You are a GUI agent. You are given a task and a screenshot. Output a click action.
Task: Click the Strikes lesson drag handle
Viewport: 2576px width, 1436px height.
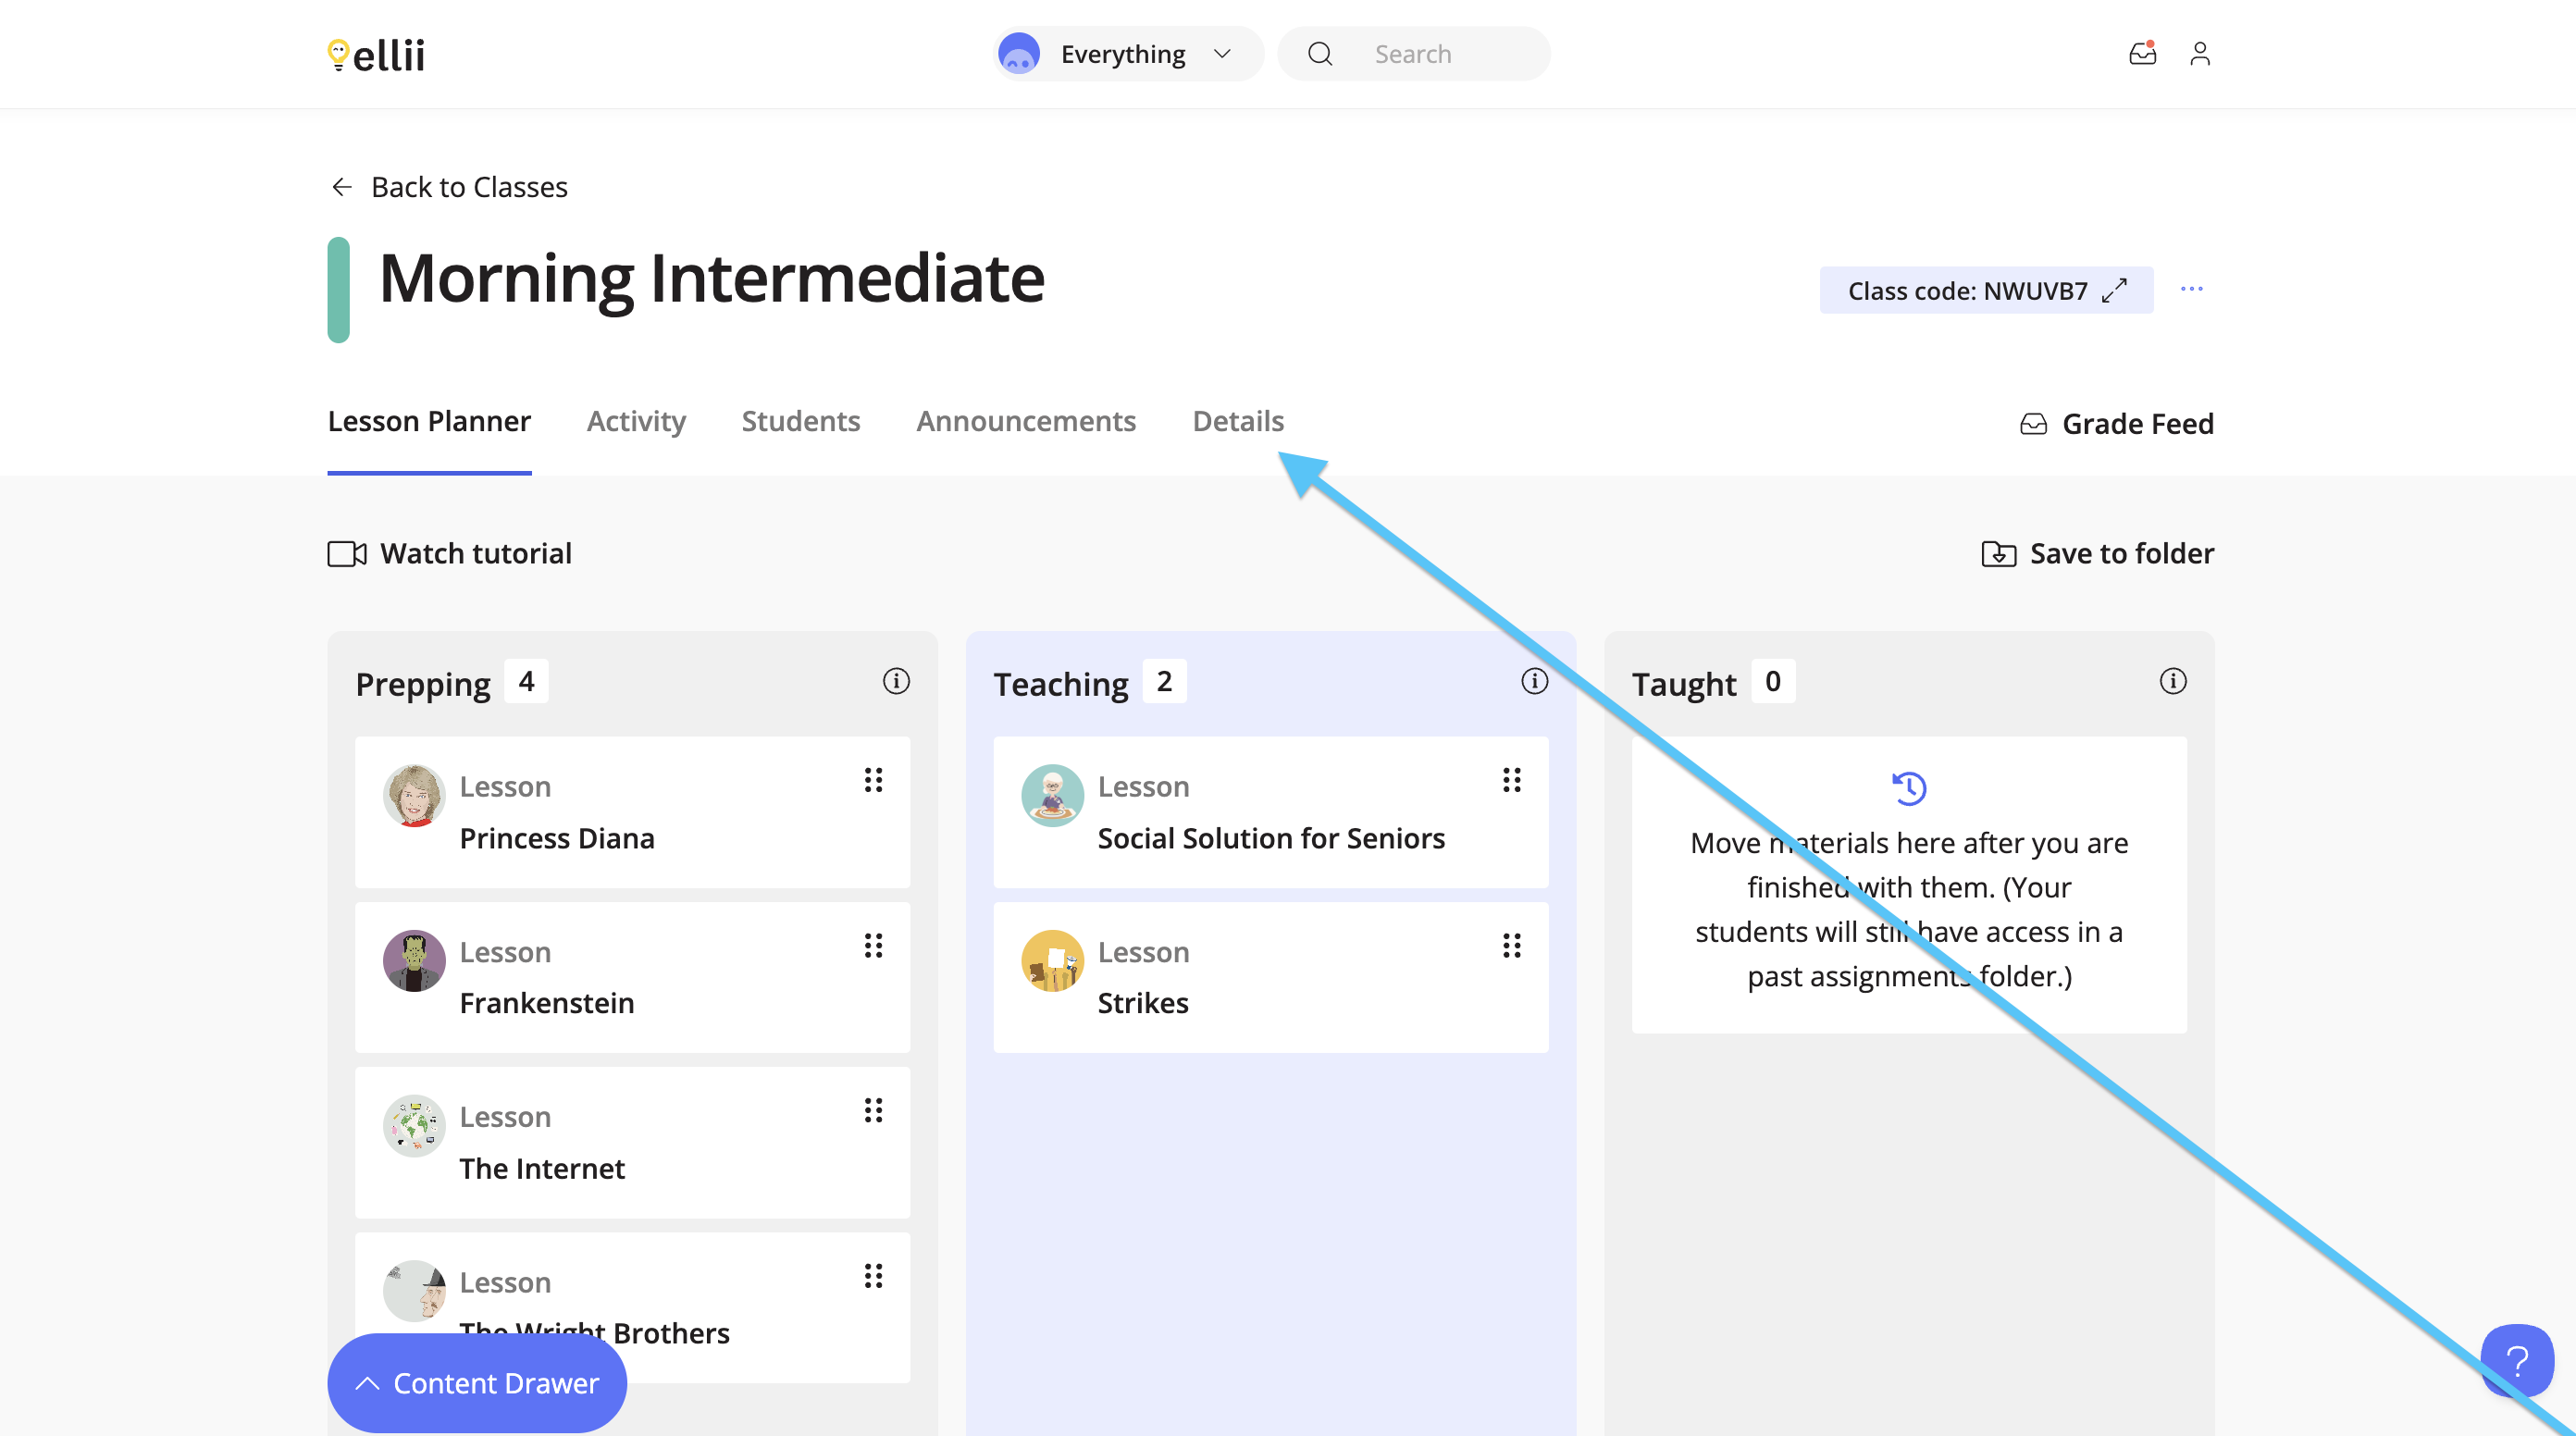coord(1511,945)
